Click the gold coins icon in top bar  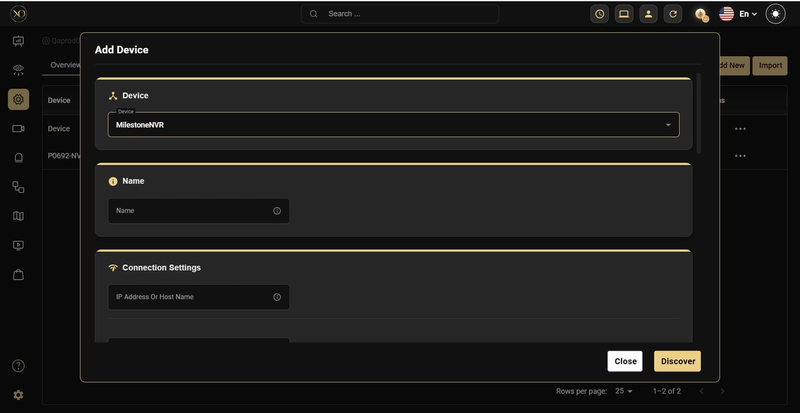[x=702, y=15]
